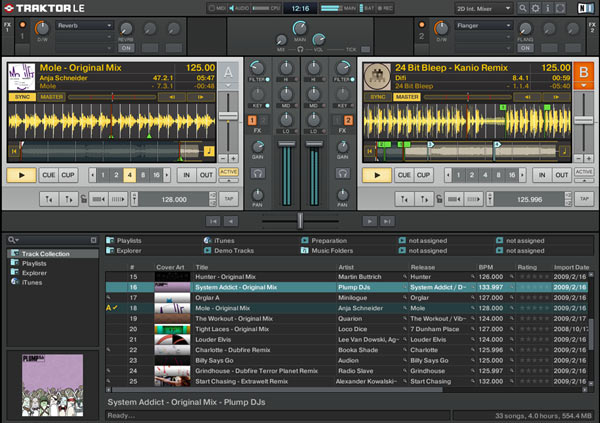This screenshot has height=423, width=600.
Task: Click Deck A tempo fader handle
Action: click(228, 116)
